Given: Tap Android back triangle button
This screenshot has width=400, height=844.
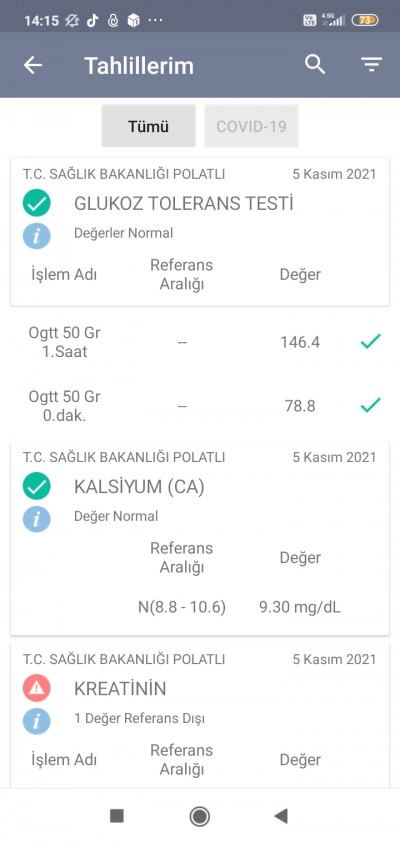Looking at the screenshot, I should click(281, 817).
